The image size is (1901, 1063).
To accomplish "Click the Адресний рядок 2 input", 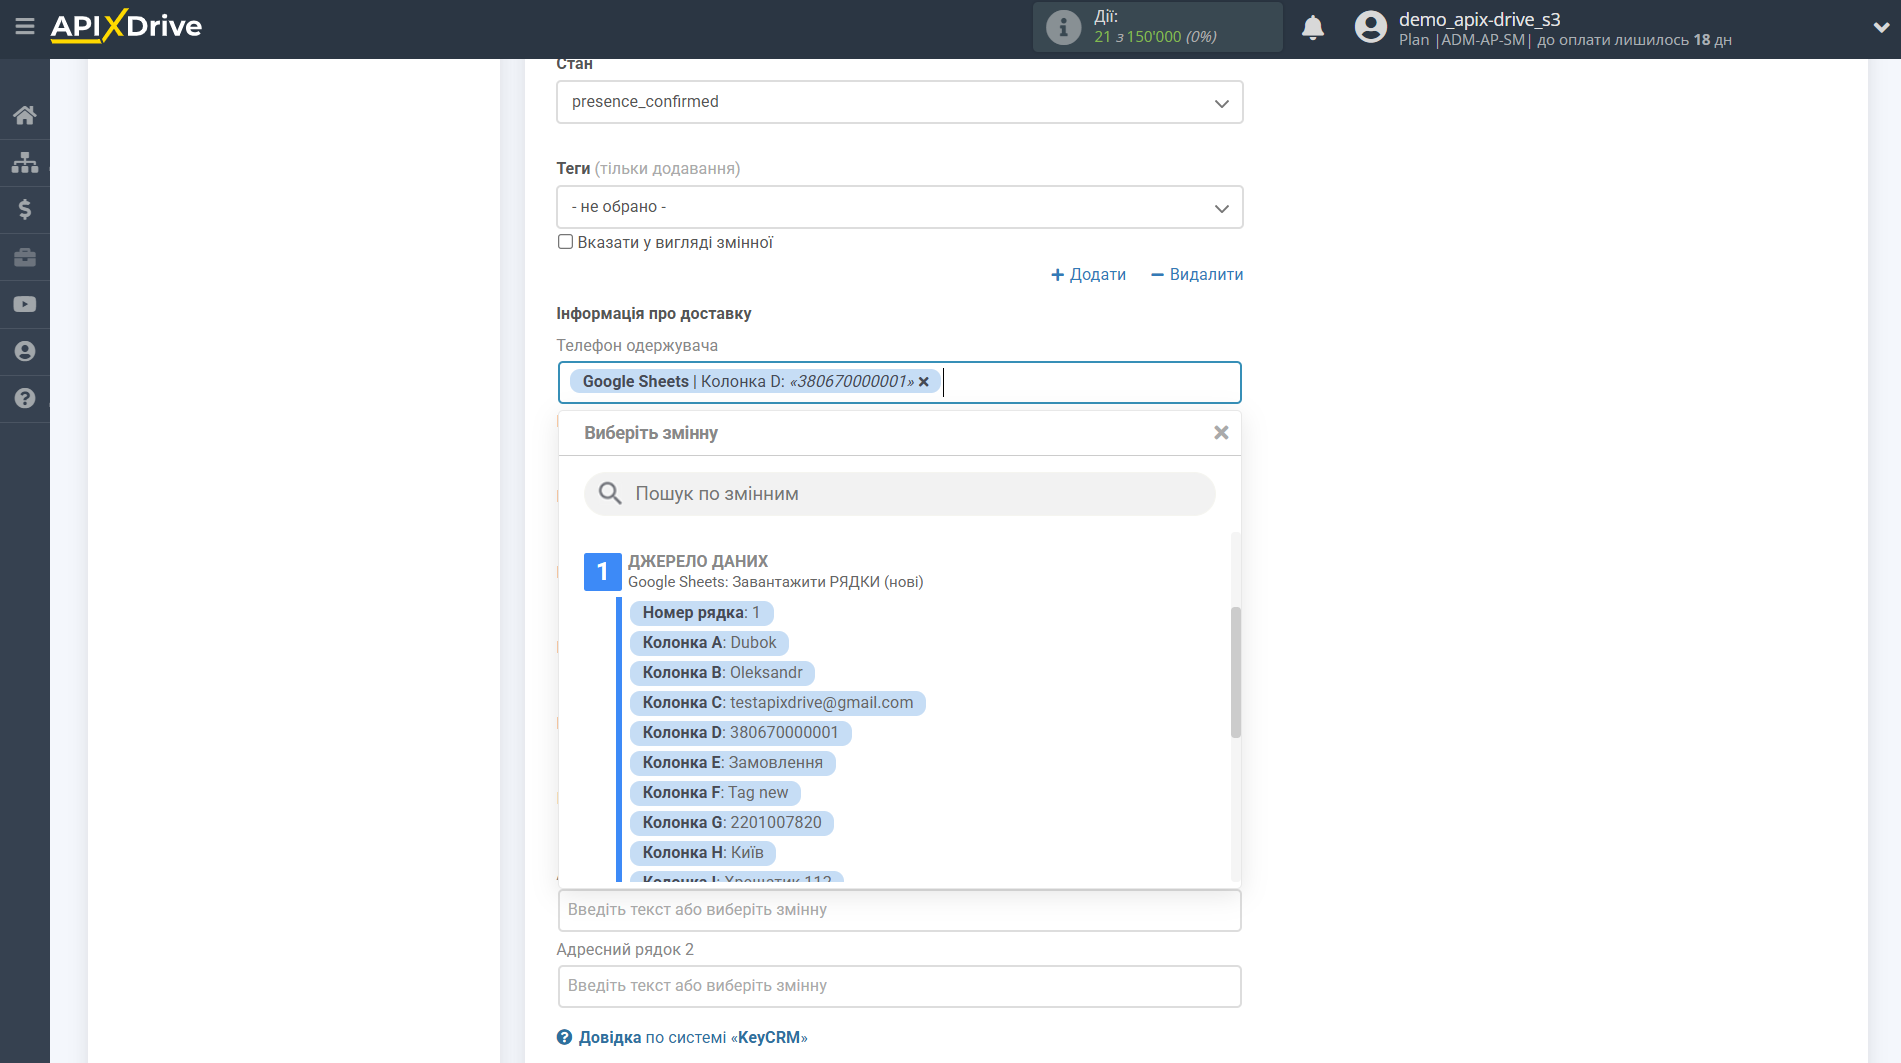I will tap(900, 986).
